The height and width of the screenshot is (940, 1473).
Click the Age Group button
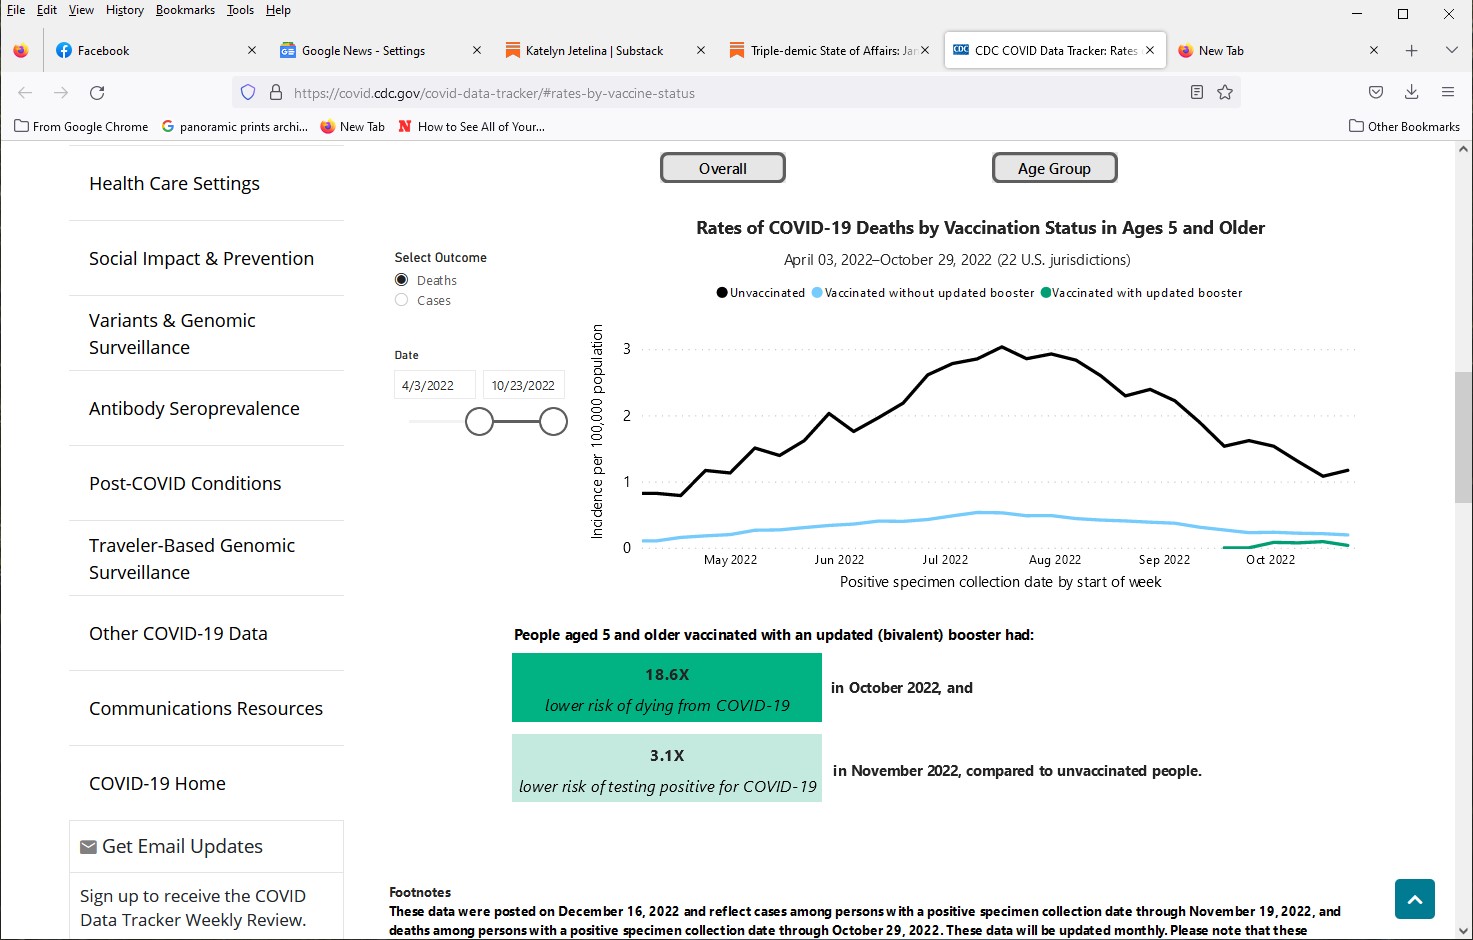pyautogui.click(x=1054, y=169)
